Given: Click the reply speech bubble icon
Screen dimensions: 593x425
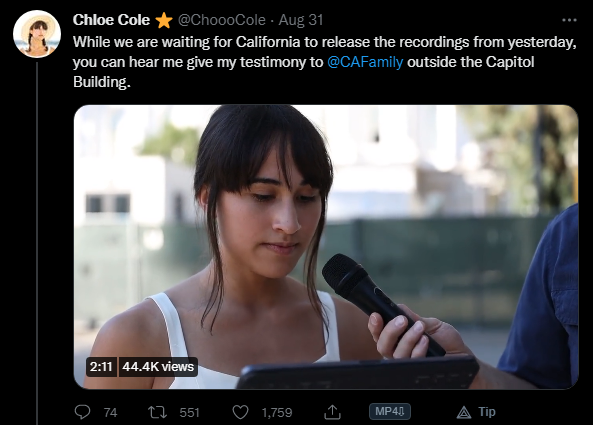Looking at the screenshot, I should [x=82, y=412].
